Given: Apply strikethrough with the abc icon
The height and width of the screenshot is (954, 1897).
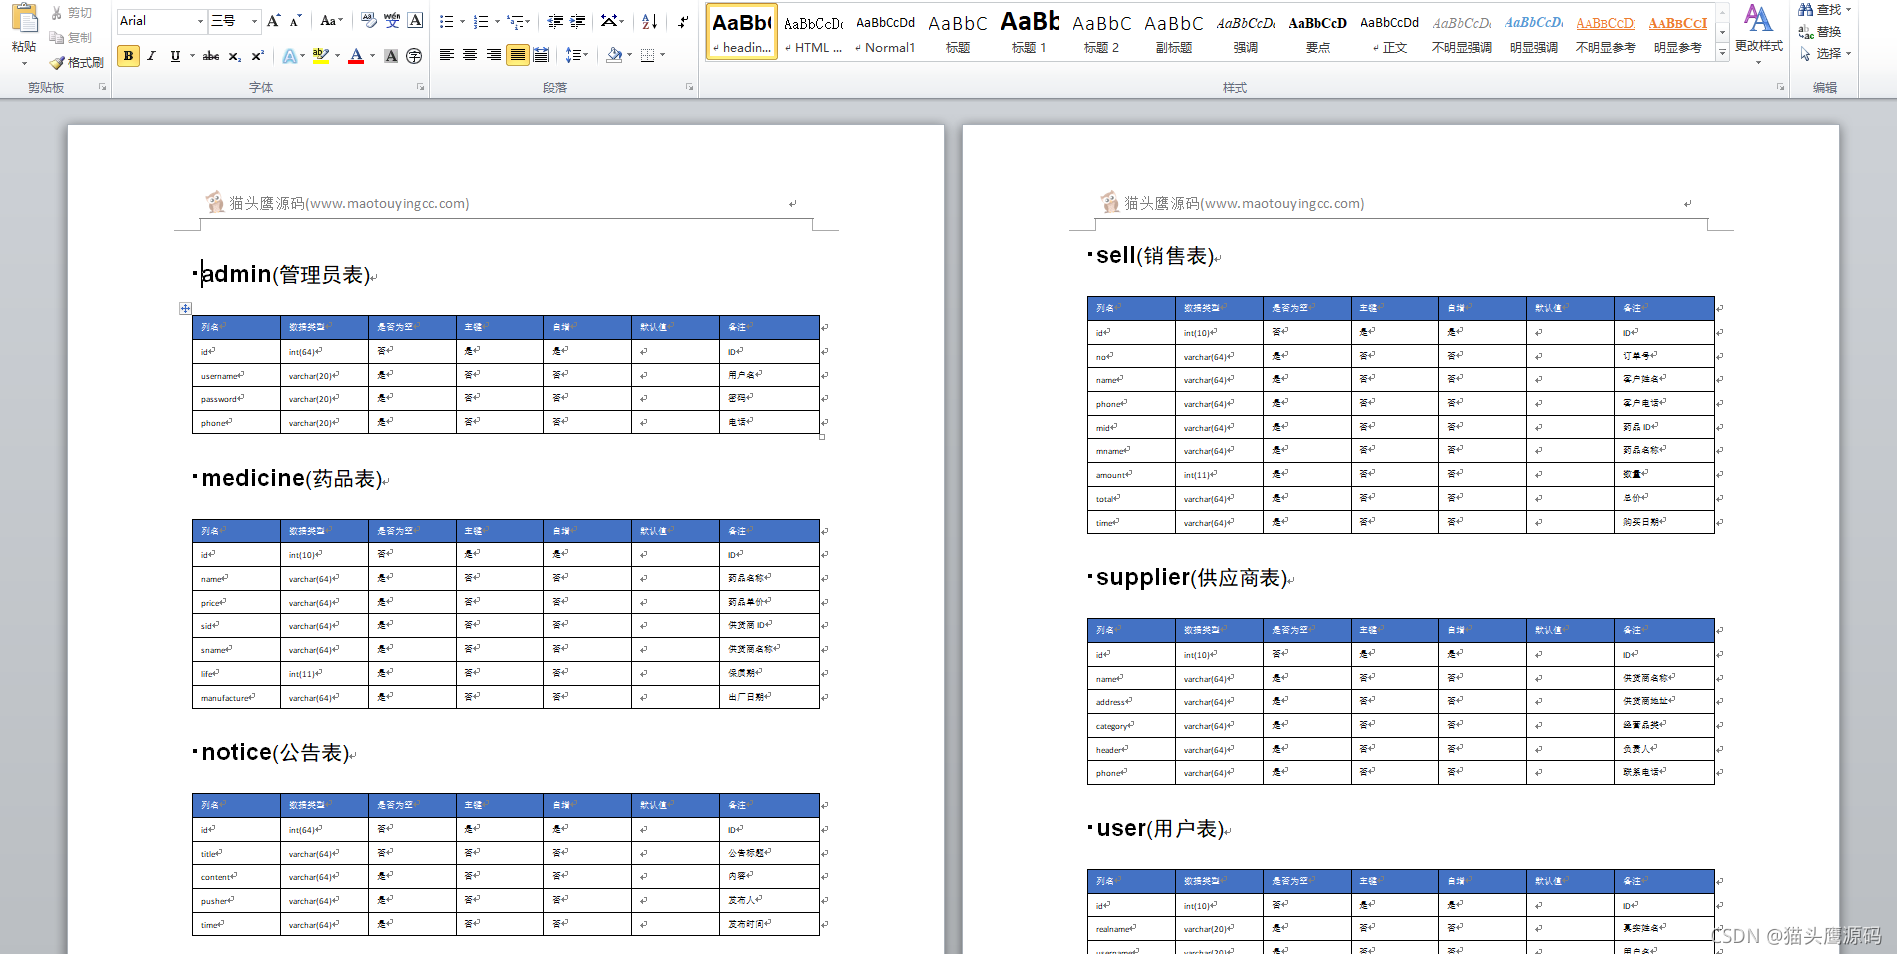Looking at the screenshot, I should tap(210, 56).
